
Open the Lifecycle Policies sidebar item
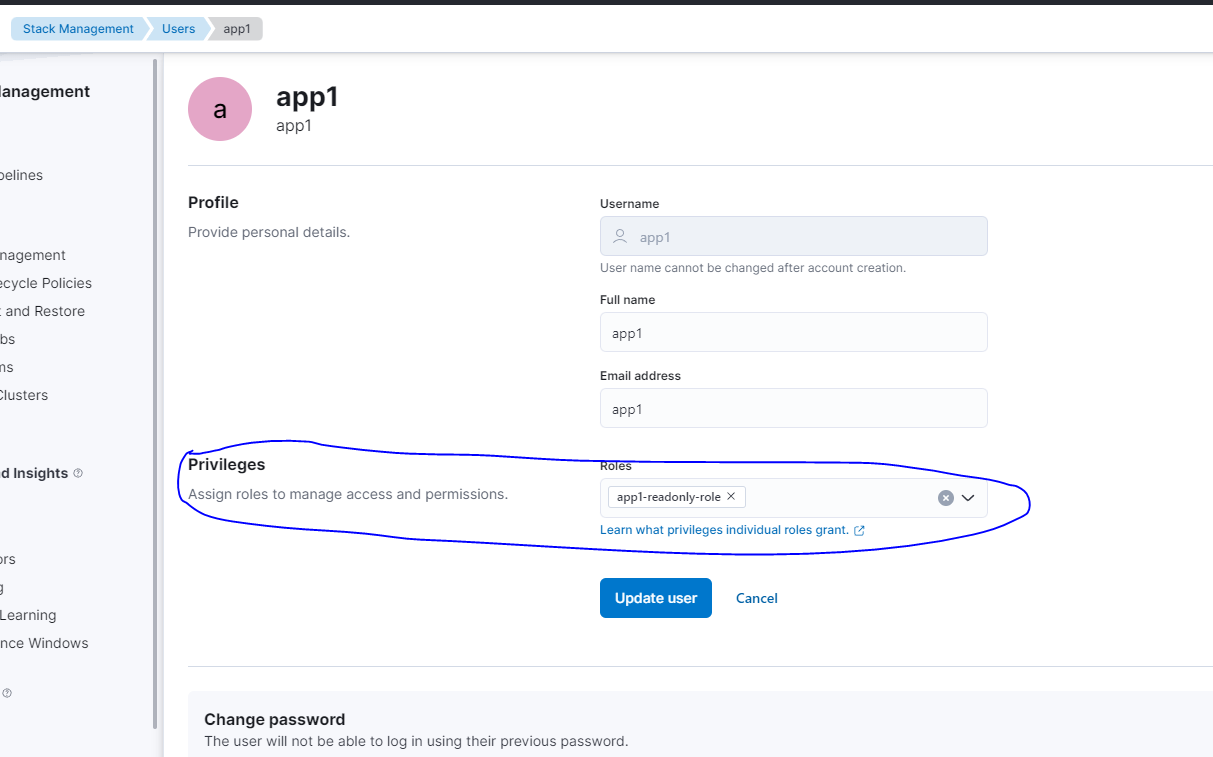point(45,283)
